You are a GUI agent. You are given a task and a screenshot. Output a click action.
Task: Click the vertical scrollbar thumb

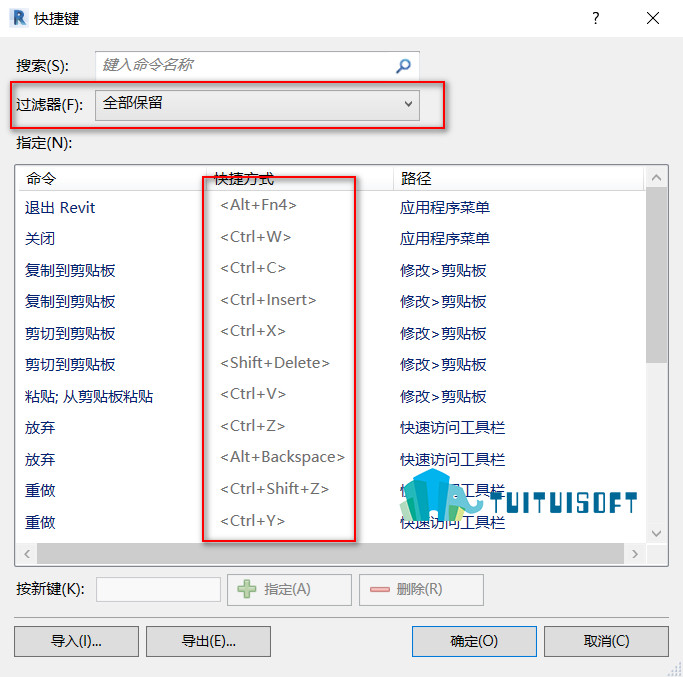tap(656, 275)
